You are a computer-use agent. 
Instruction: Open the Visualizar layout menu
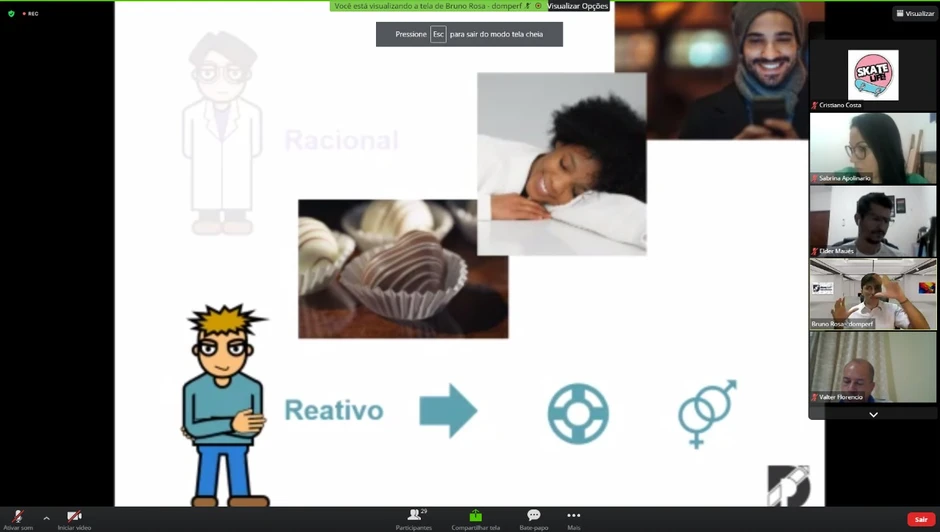pyautogui.click(x=915, y=14)
